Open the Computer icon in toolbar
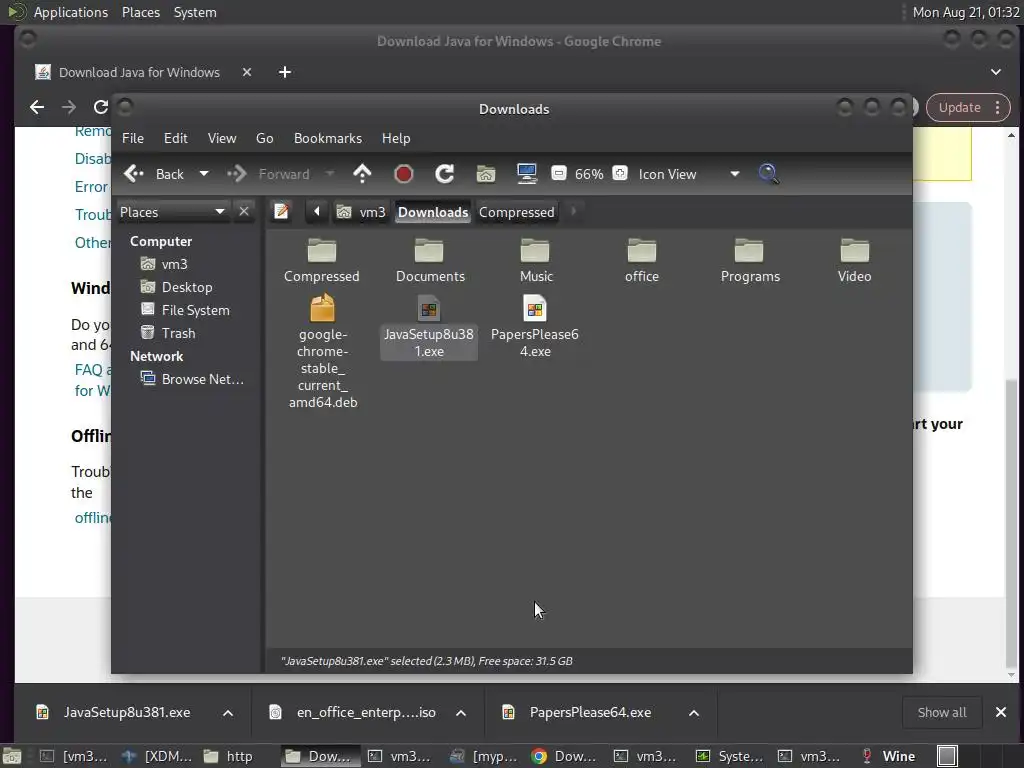 [x=526, y=174]
